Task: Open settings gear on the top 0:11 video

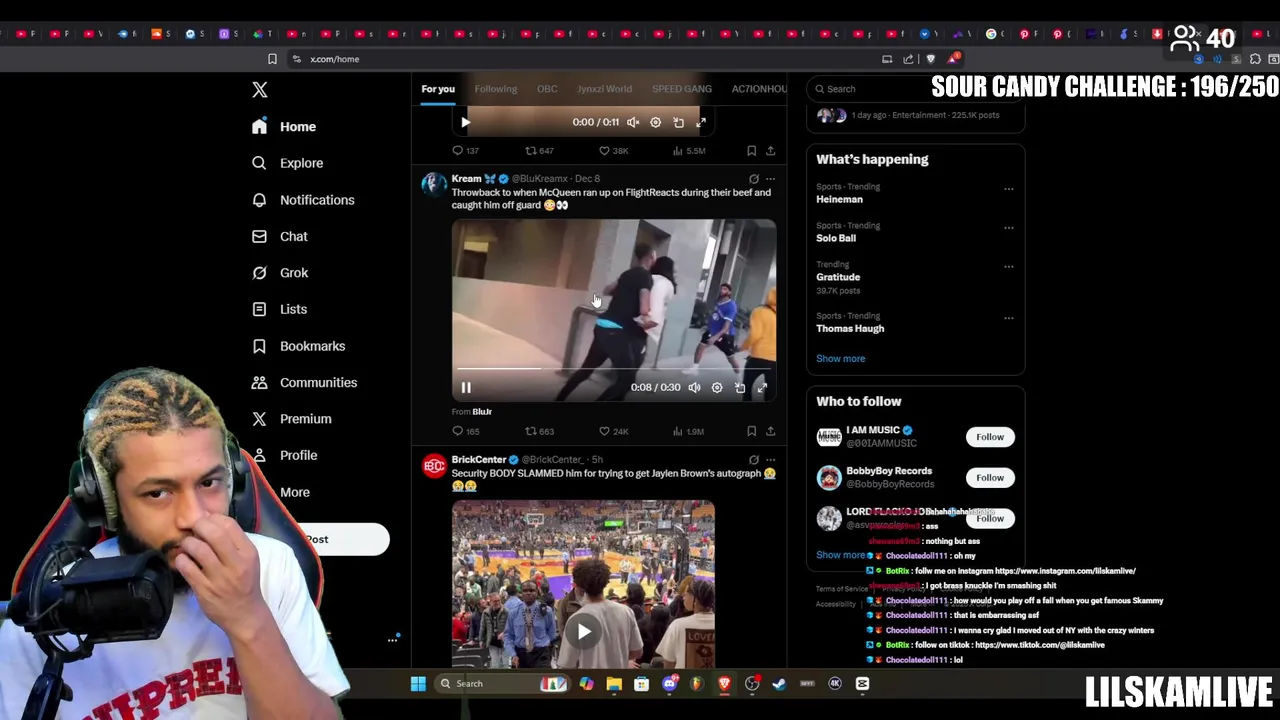Action: [655, 122]
